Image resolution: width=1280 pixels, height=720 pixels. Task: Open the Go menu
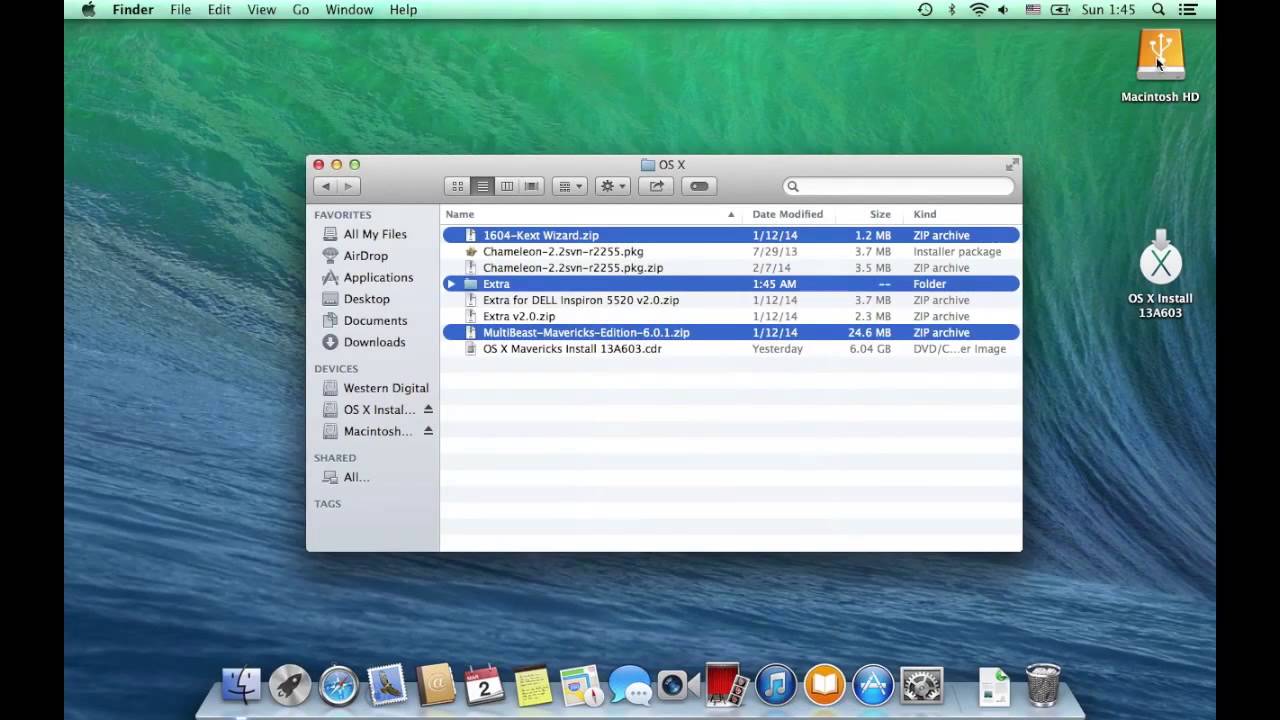pos(301,10)
